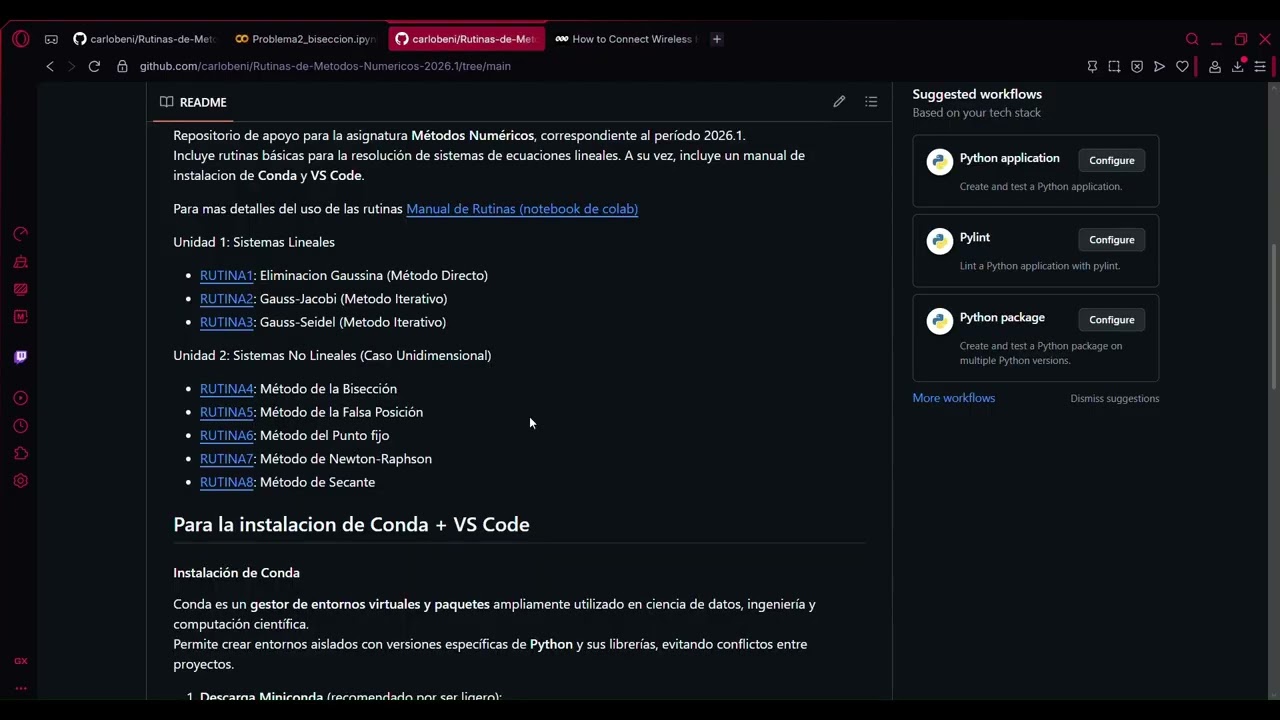Open extensions cube in sidebar
Image resolution: width=1280 pixels, height=720 pixels.
pos(21,453)
